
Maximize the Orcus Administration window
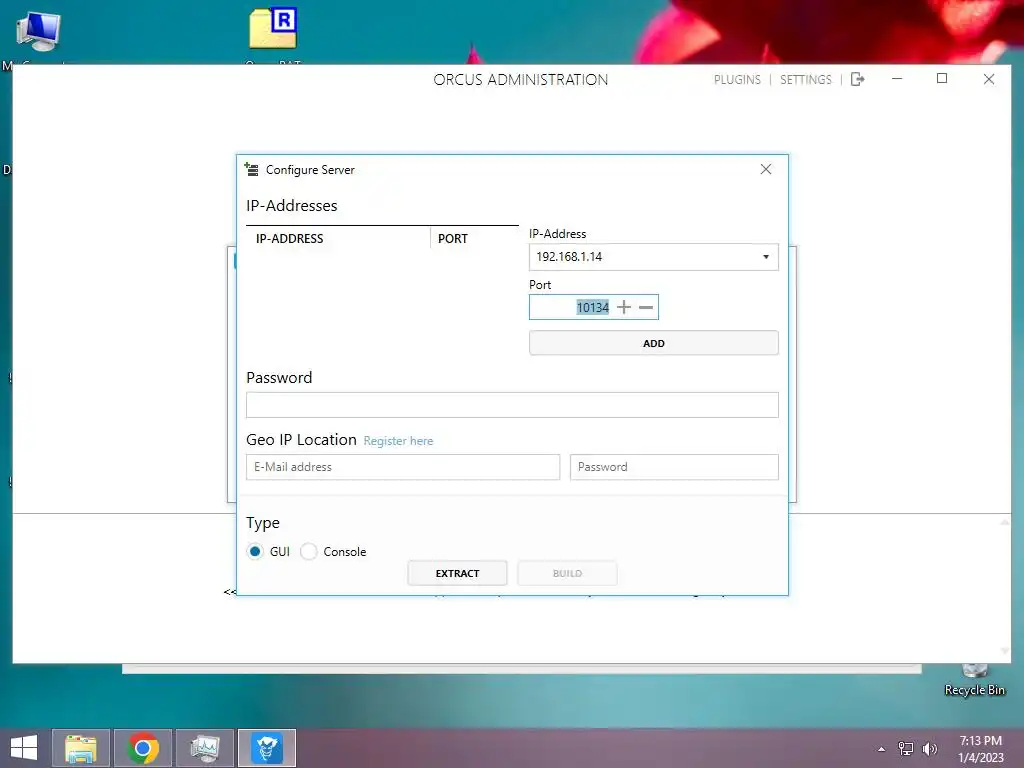pyautogui.click(x=942, y=78)
